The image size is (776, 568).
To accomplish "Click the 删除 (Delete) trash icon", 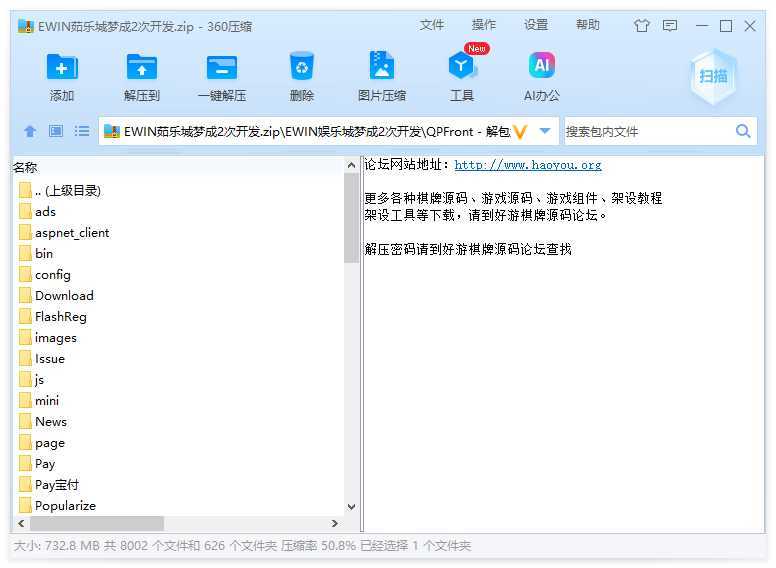I will click(x=301, y=66).
